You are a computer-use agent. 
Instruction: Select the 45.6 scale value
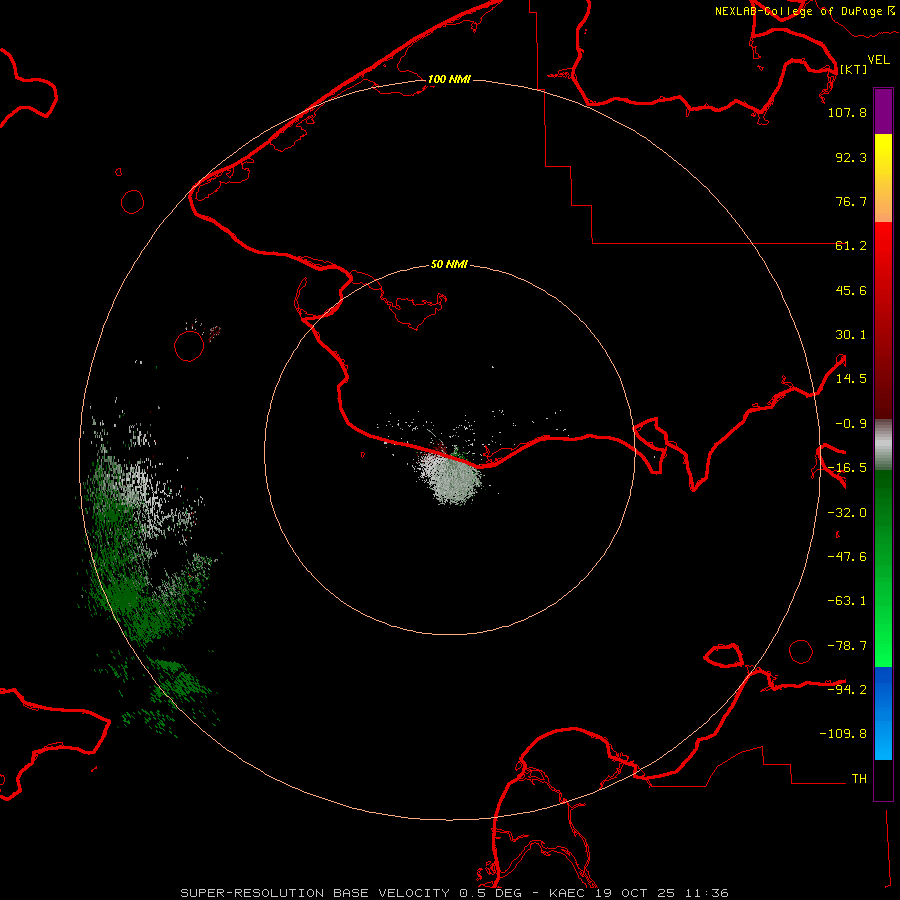click(851, 290)
